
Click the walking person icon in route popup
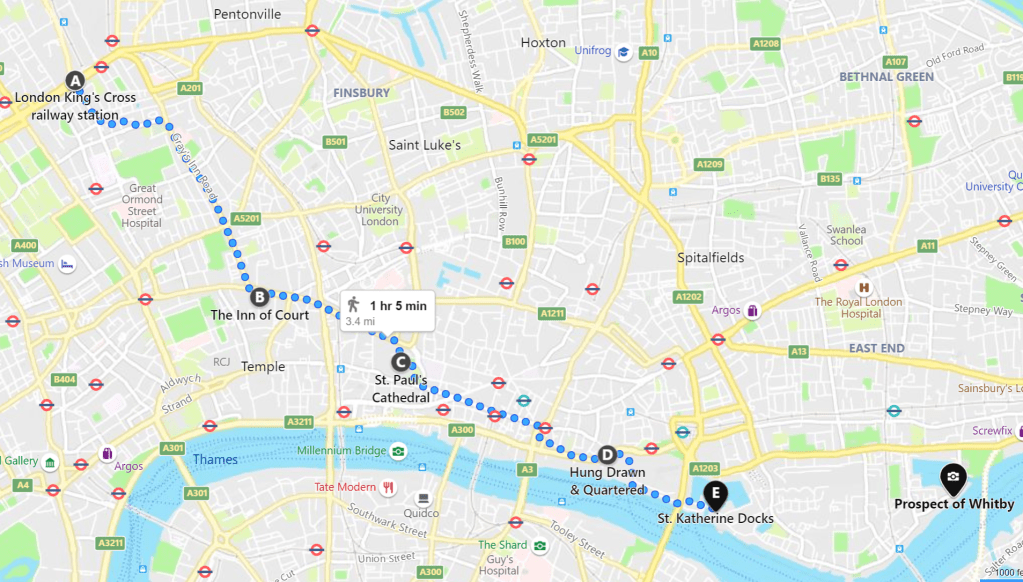[354, 304]
